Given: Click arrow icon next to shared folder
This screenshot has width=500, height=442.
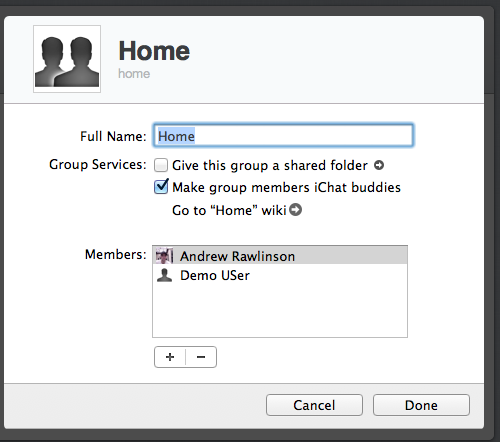Looking at the screenshot, I should (x=379, y=165).
